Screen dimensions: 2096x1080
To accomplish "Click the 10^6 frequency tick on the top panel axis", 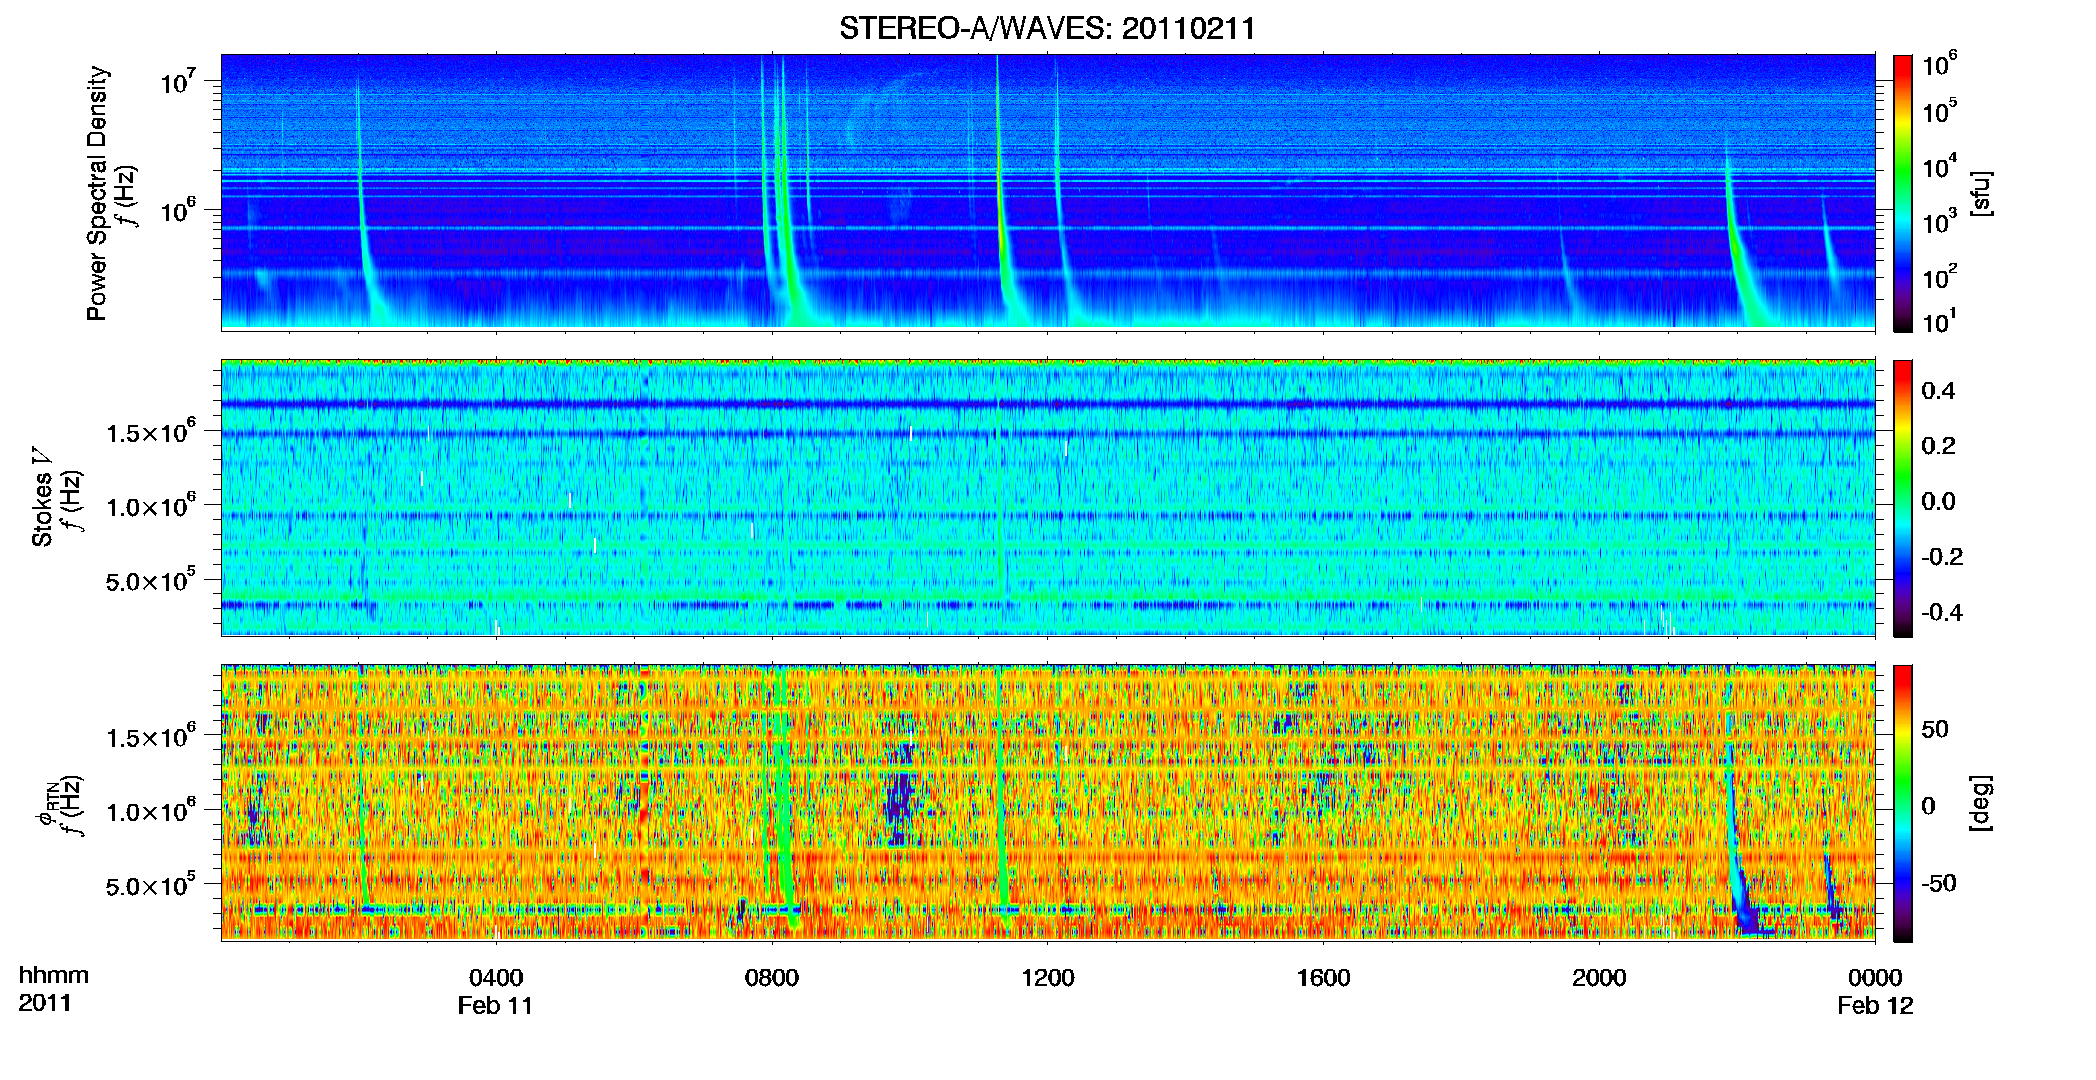I will [176, 210].
